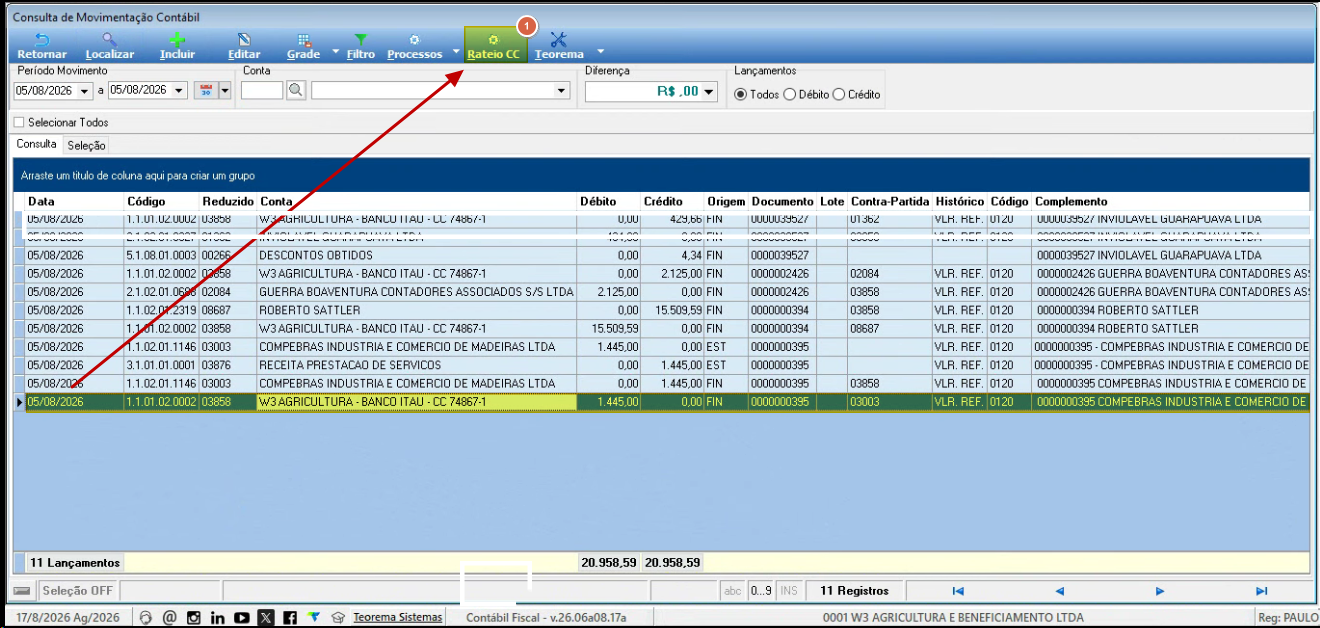Click the Instagram icon in status bar
The width and height of the screenshot is (1320, 628).
[194, 618]
